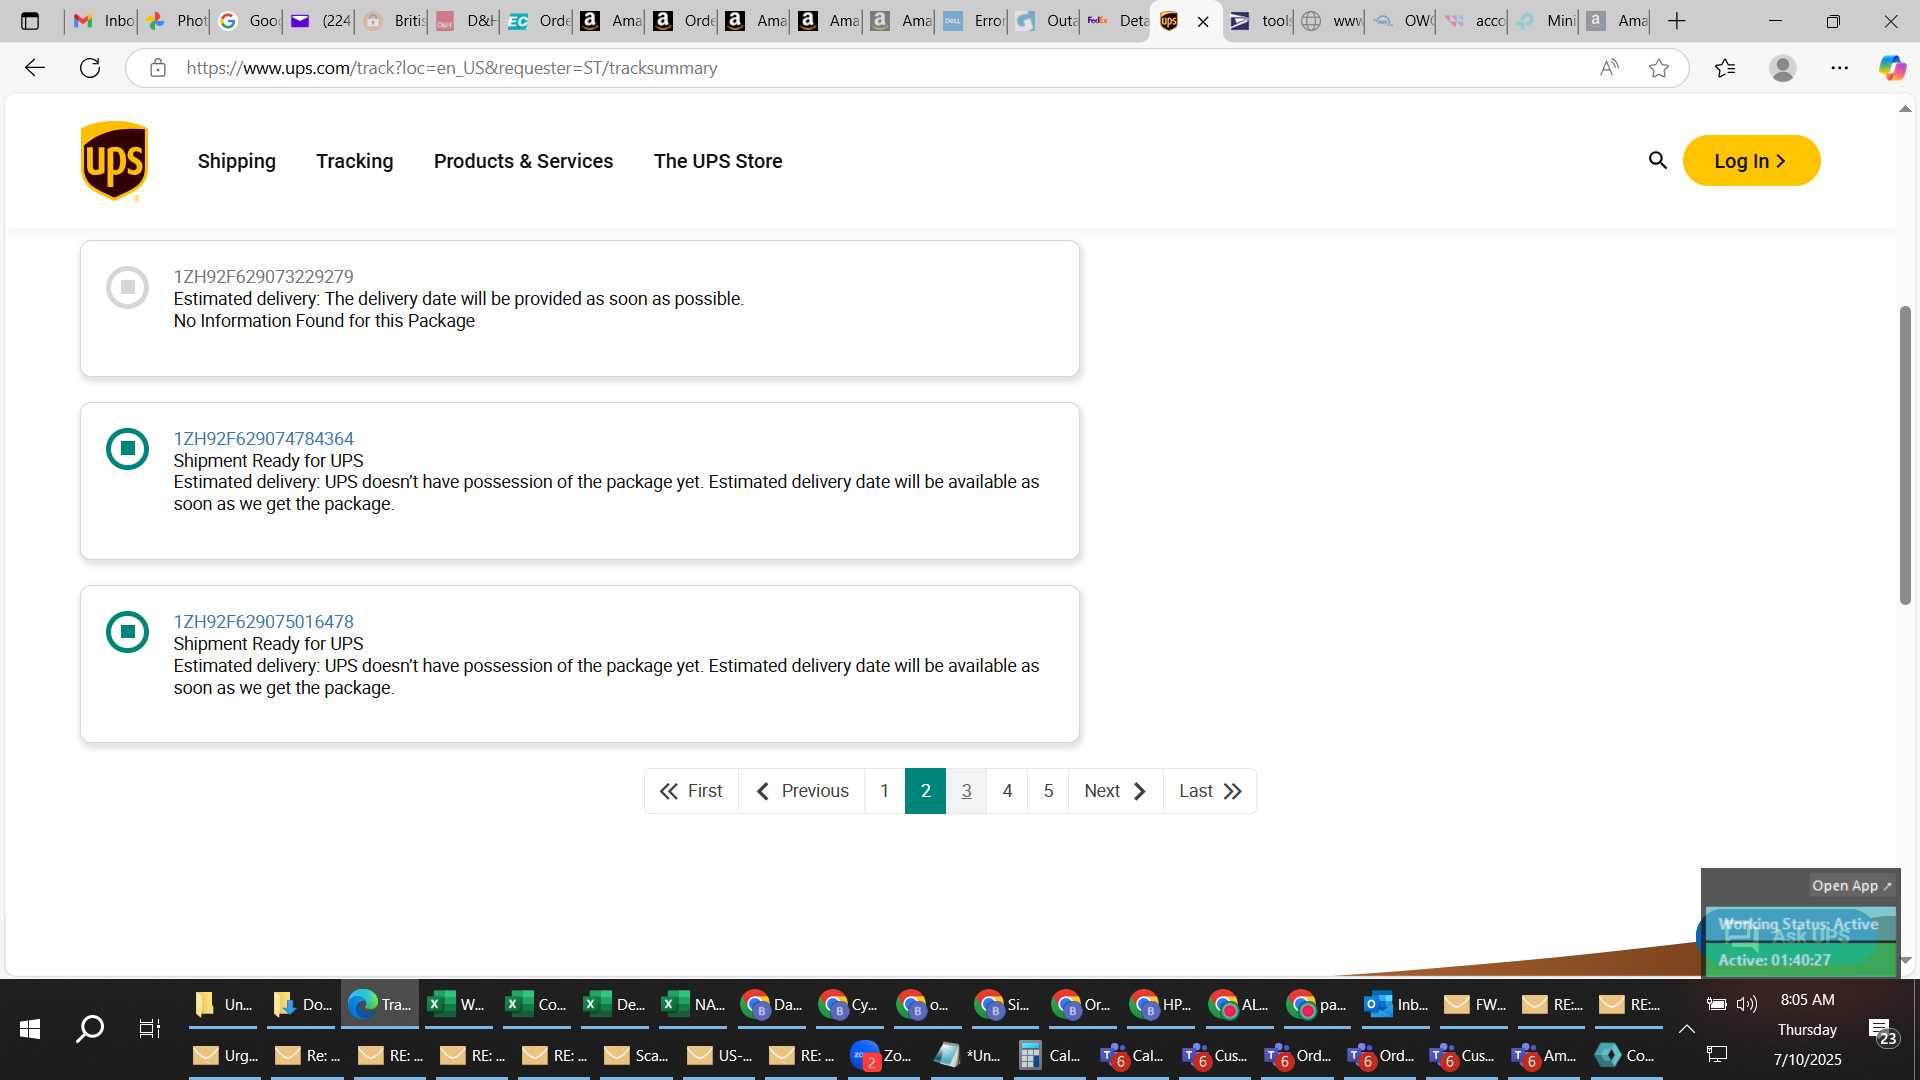Screen dimensions: 1920x1080
Task: Open the Outlook Inbox taskbar item
Action: (x=1397, y=1004)
